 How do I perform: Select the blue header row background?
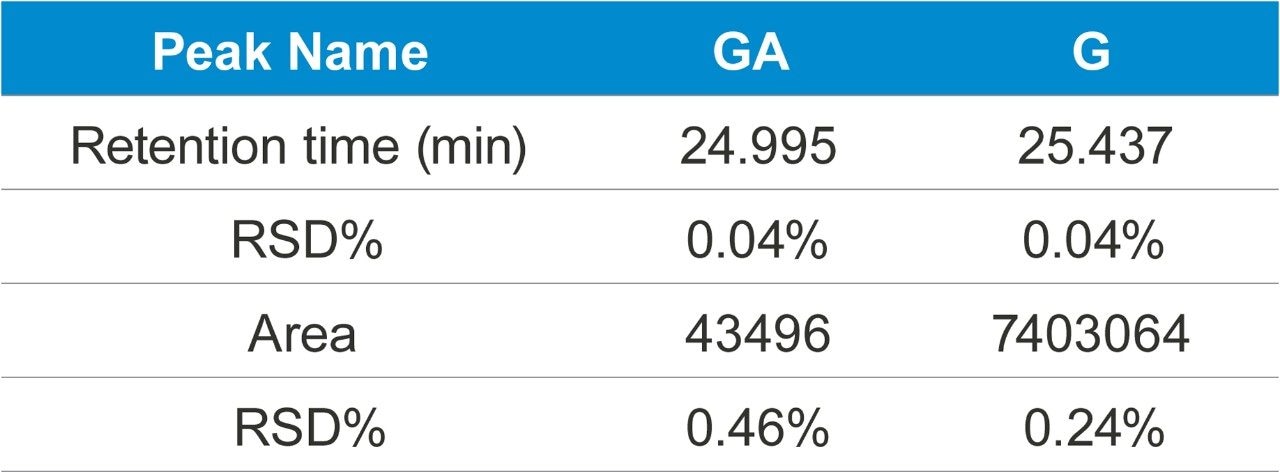click(640, 48)
